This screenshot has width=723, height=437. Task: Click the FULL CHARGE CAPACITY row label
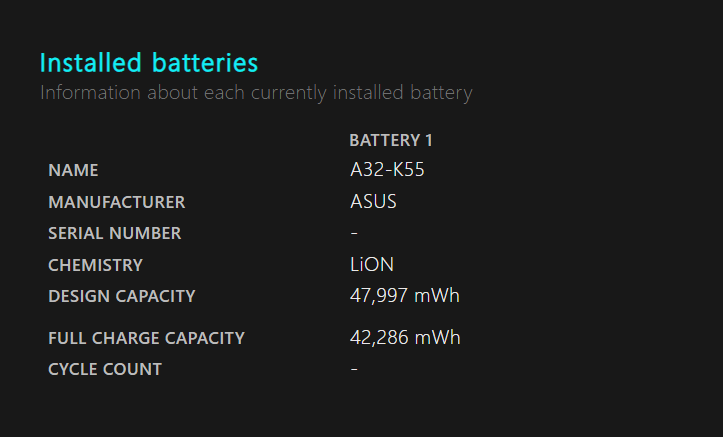tap(146, 338)
